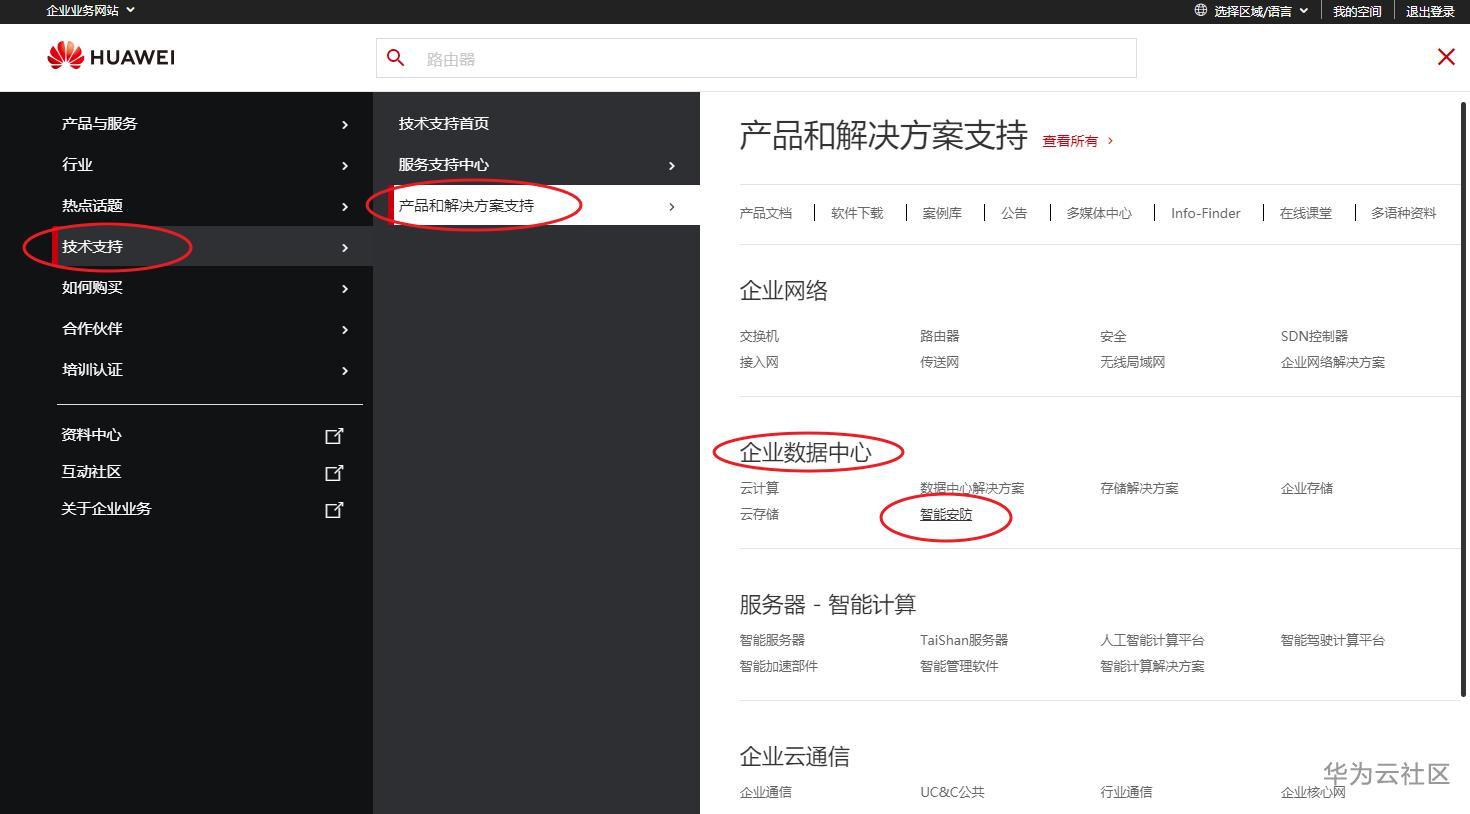Open 路由器 under 企业网络
Viewport: 1470px width, 814px height.
coord(939,336)
